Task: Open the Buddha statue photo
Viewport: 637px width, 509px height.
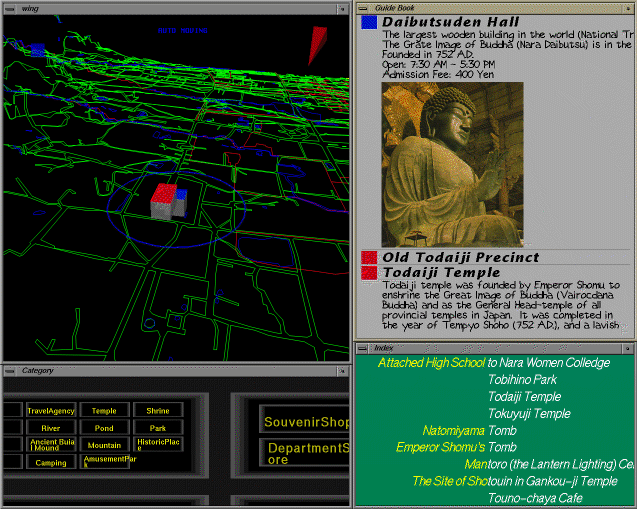Action: [x=453, y=165]
